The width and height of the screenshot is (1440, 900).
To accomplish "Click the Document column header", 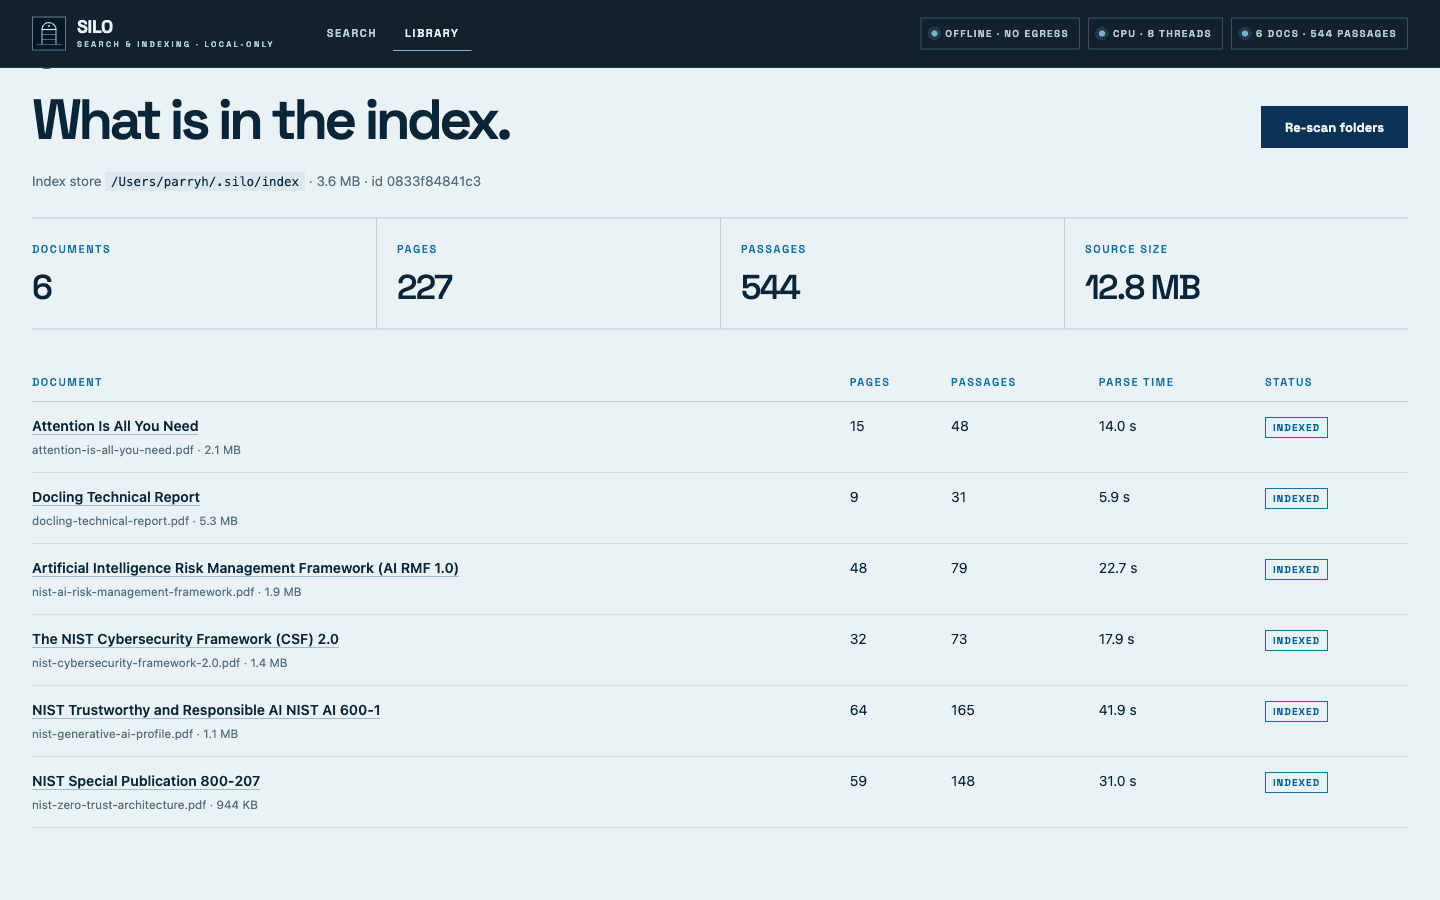I will [67, 382].
